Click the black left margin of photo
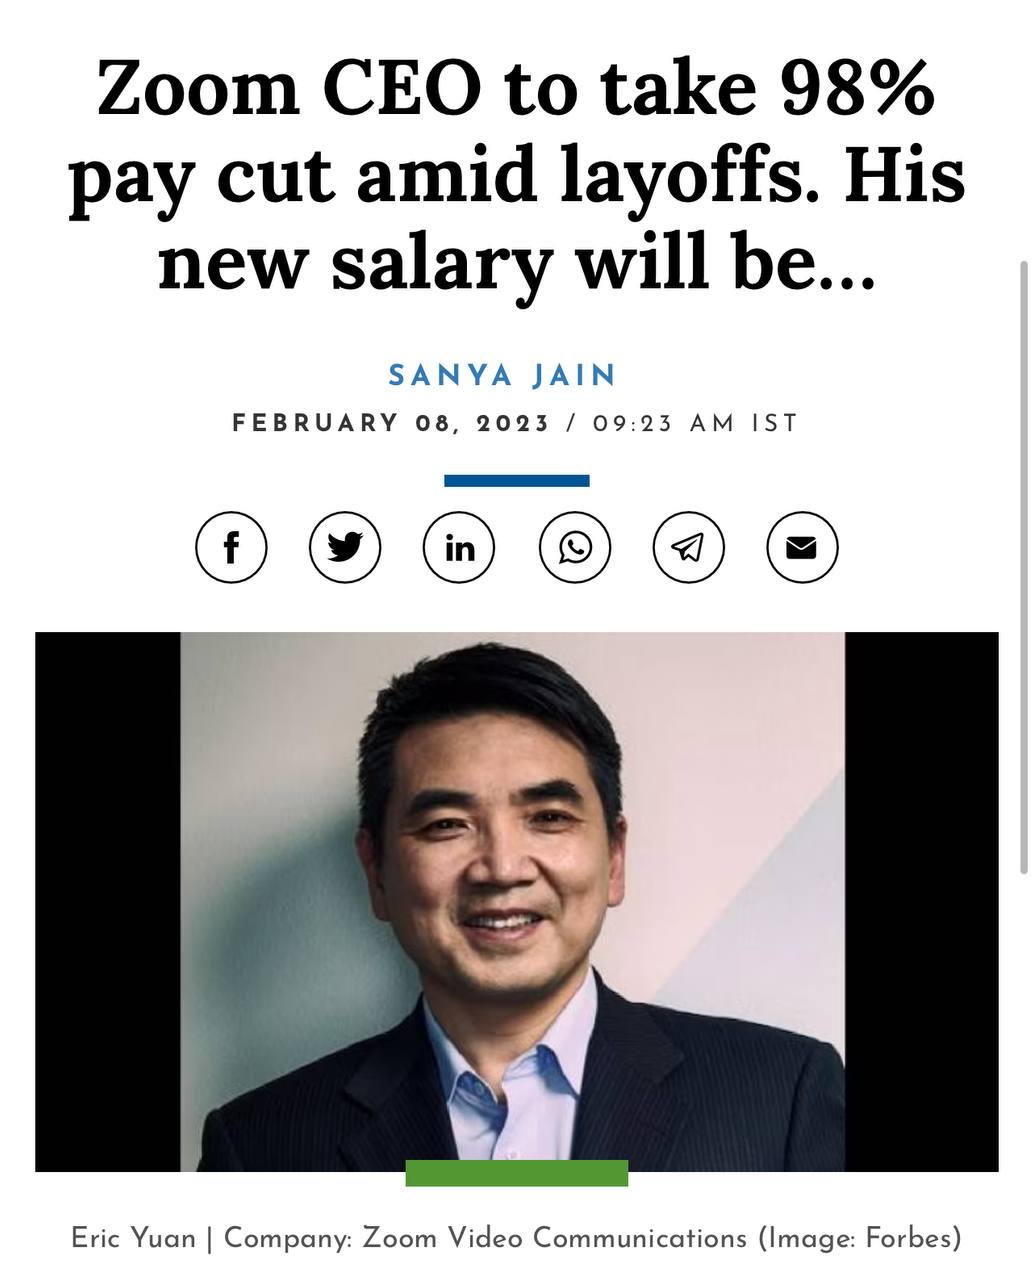 click(108, 901)
